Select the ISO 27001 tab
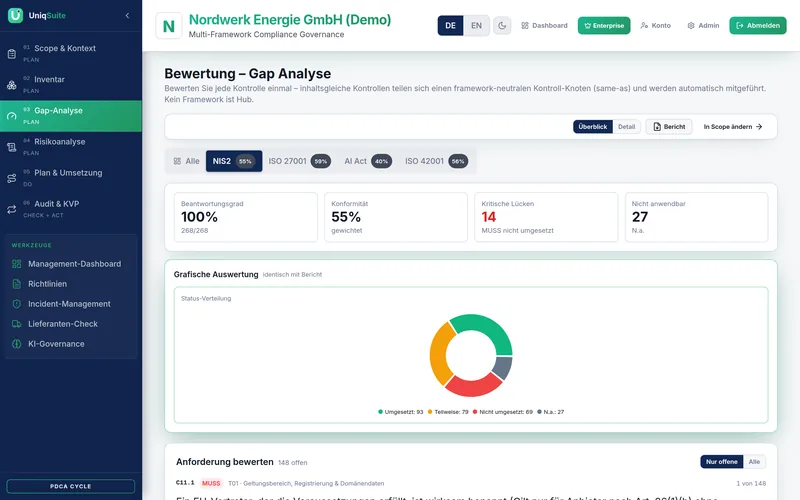Viewport: 800px width, 500px height. pyautogui.click(x=299, y=161)
